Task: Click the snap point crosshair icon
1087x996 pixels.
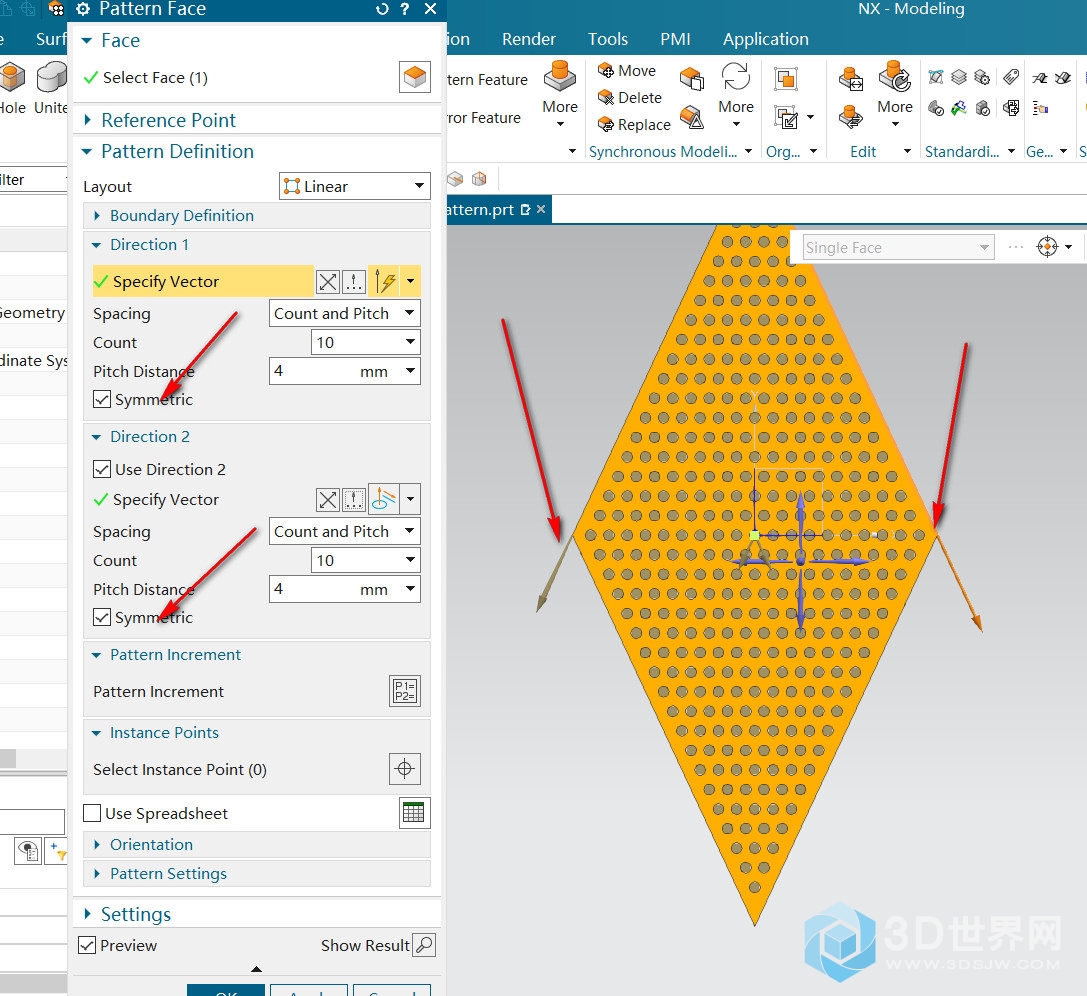Action: coord(1047,247)
